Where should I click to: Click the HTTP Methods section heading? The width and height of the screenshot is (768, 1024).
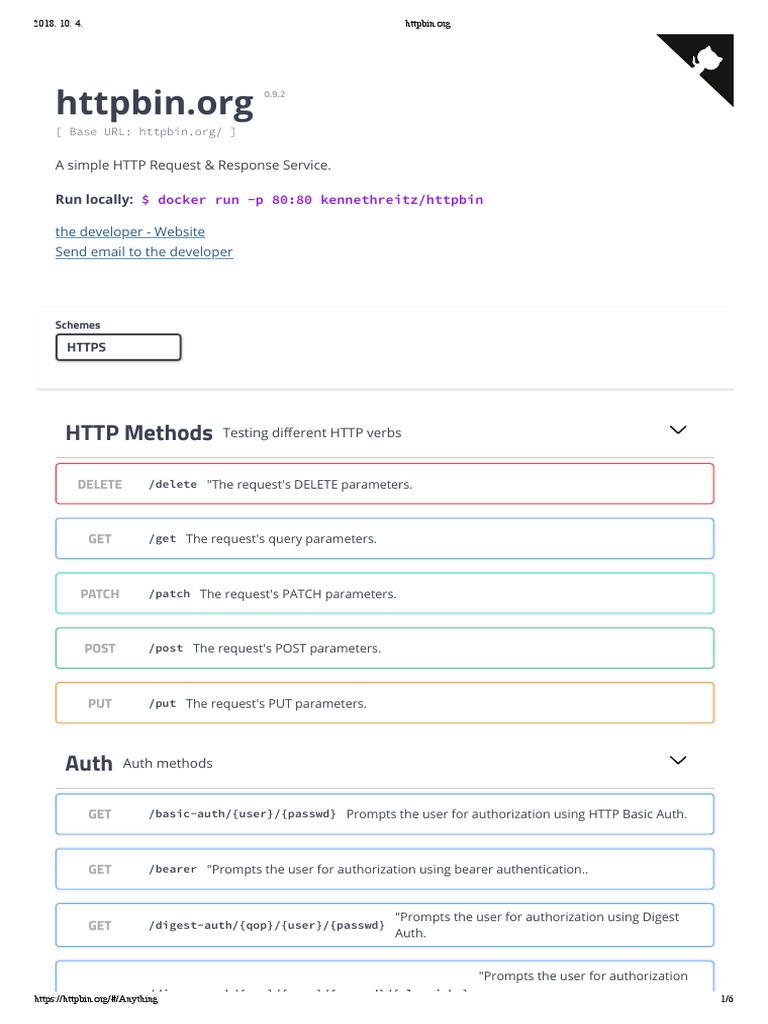tap(139, 433)
